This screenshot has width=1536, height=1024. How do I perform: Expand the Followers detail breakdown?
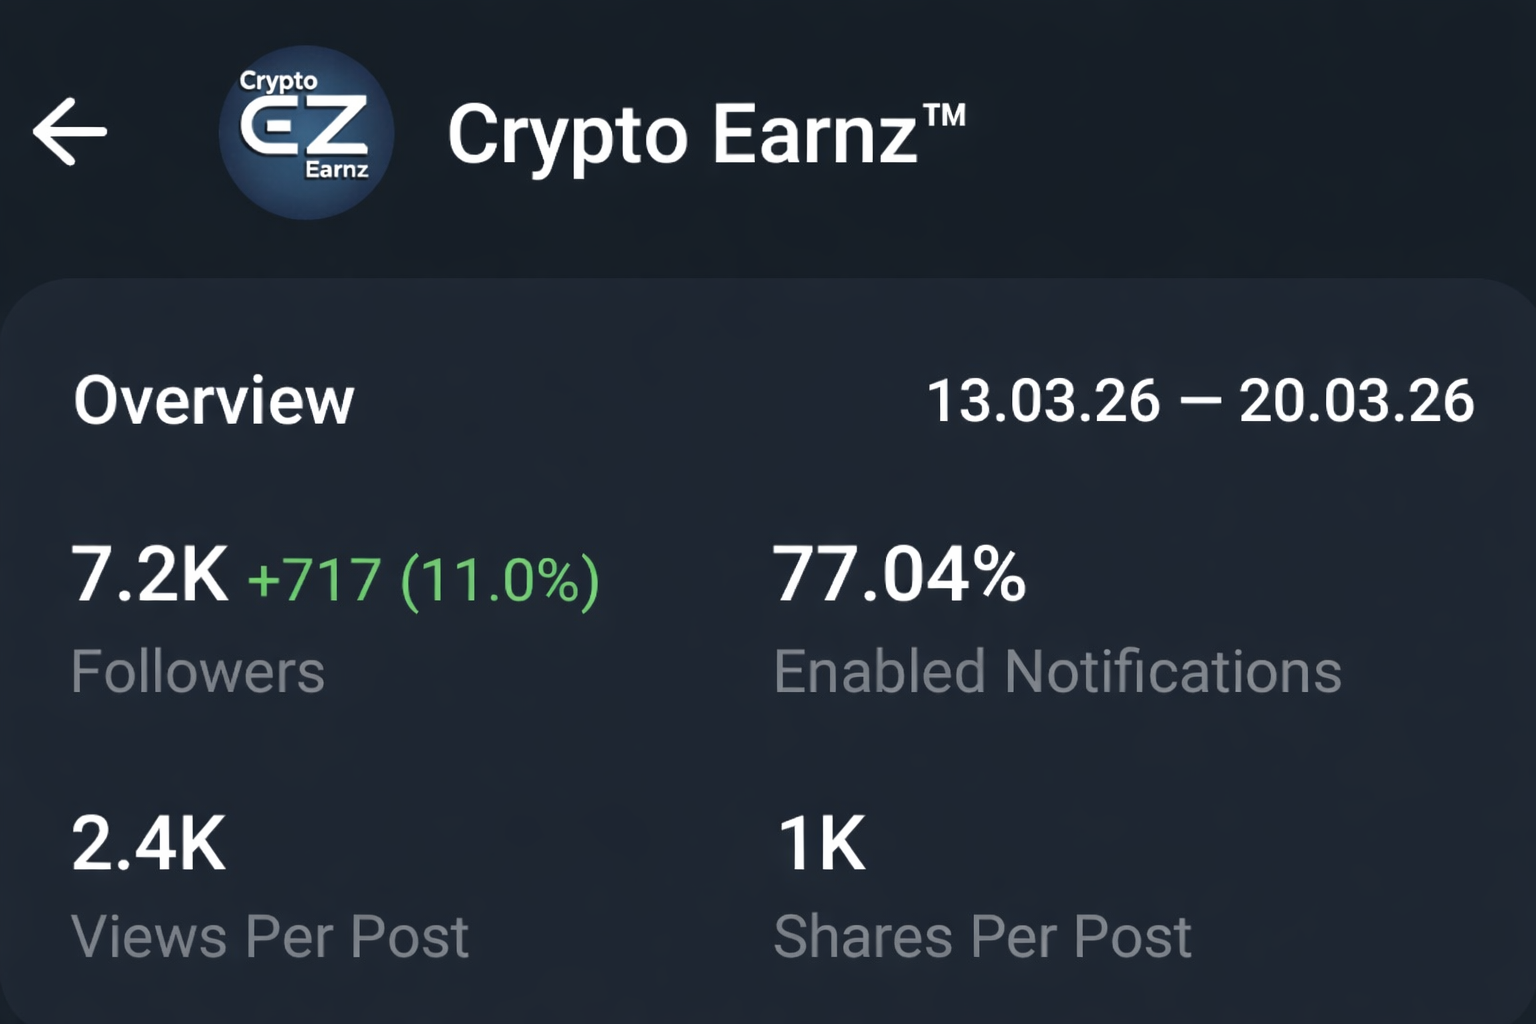coord(197,670)
